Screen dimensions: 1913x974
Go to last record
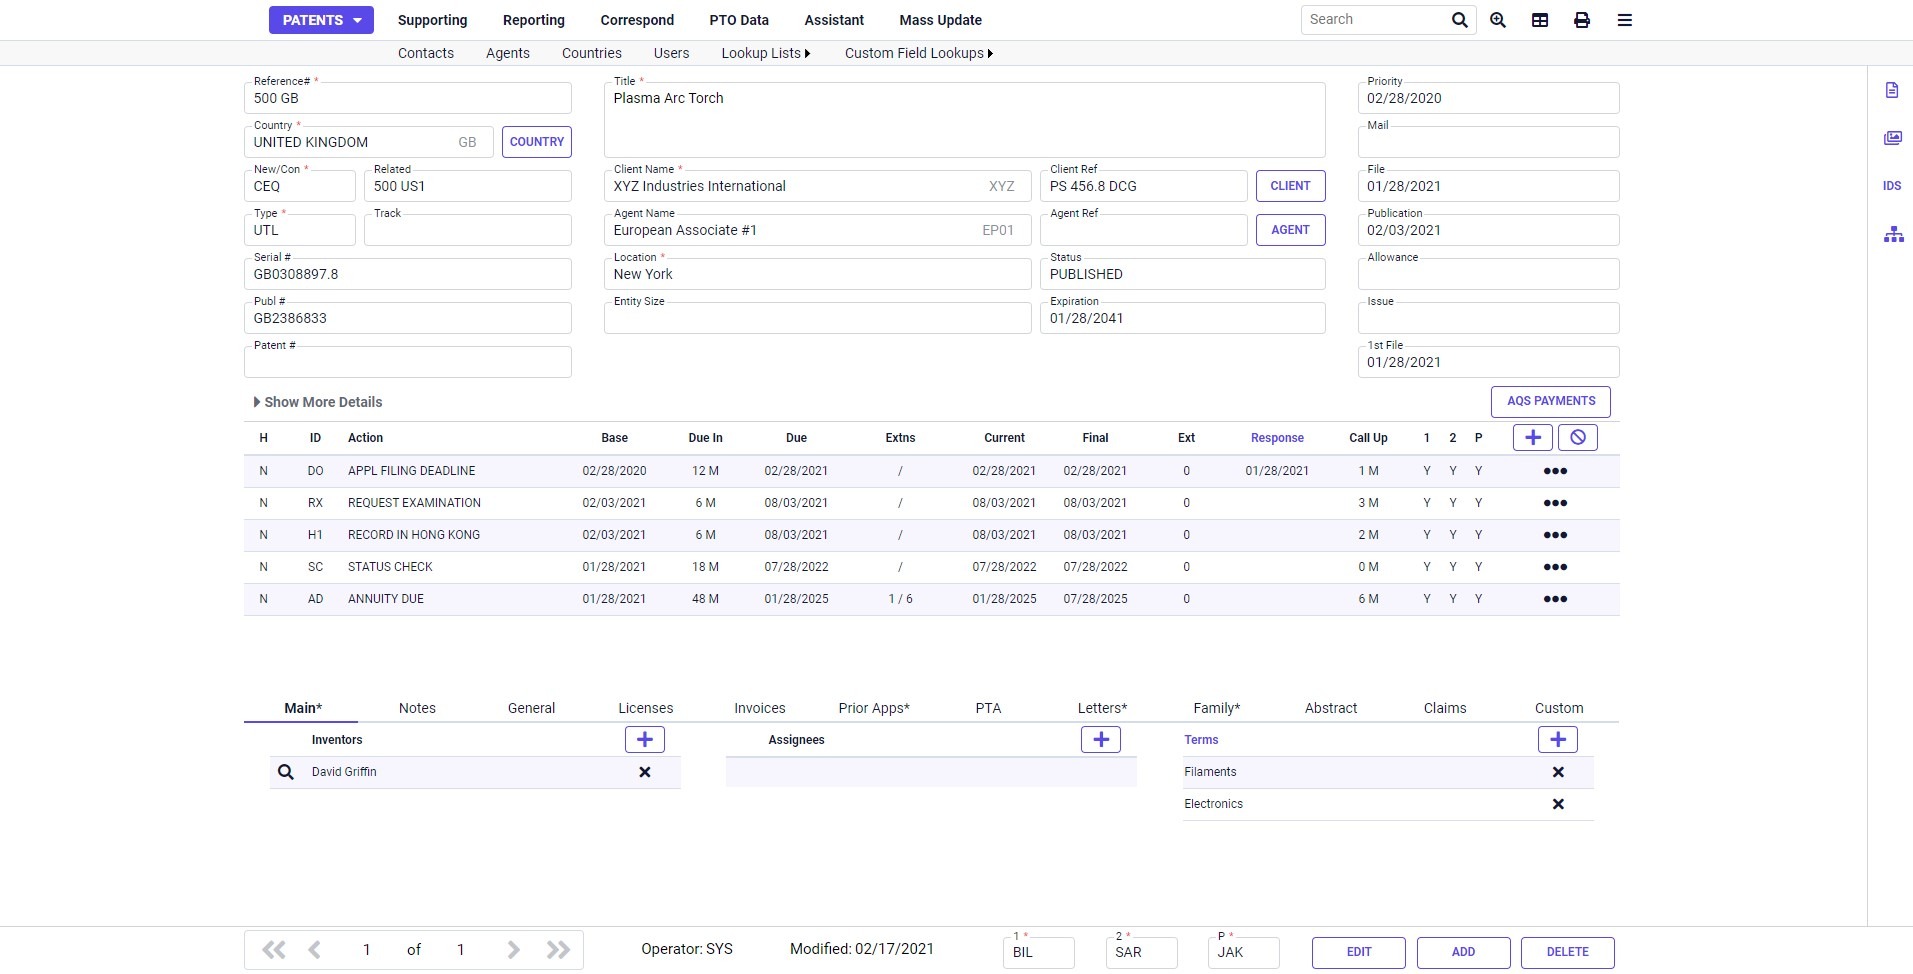(558, 950)
